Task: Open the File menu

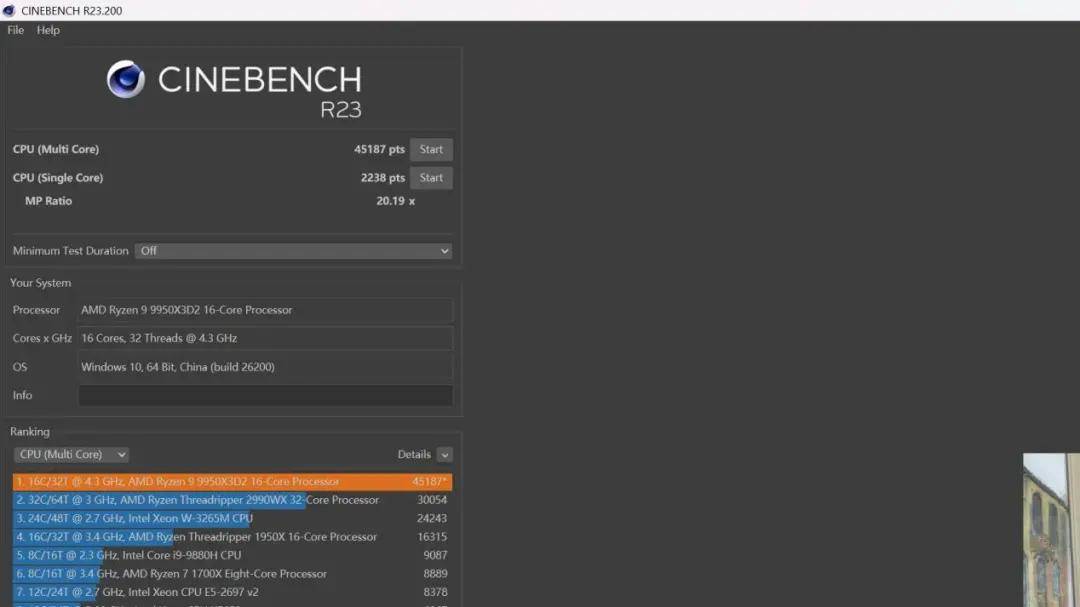Action: [x=15, y=30]
